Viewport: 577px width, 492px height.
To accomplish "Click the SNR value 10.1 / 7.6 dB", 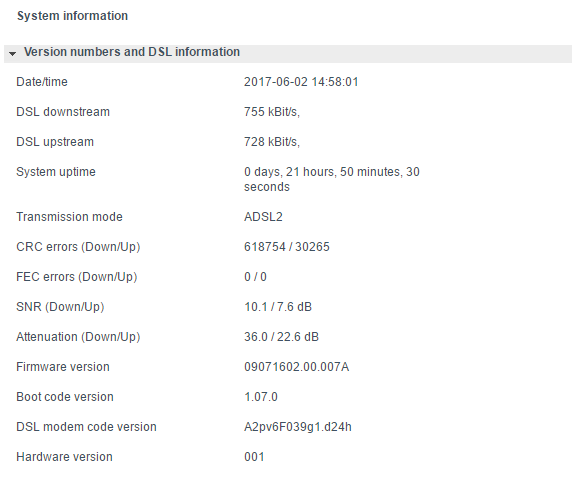I will 278,307.
